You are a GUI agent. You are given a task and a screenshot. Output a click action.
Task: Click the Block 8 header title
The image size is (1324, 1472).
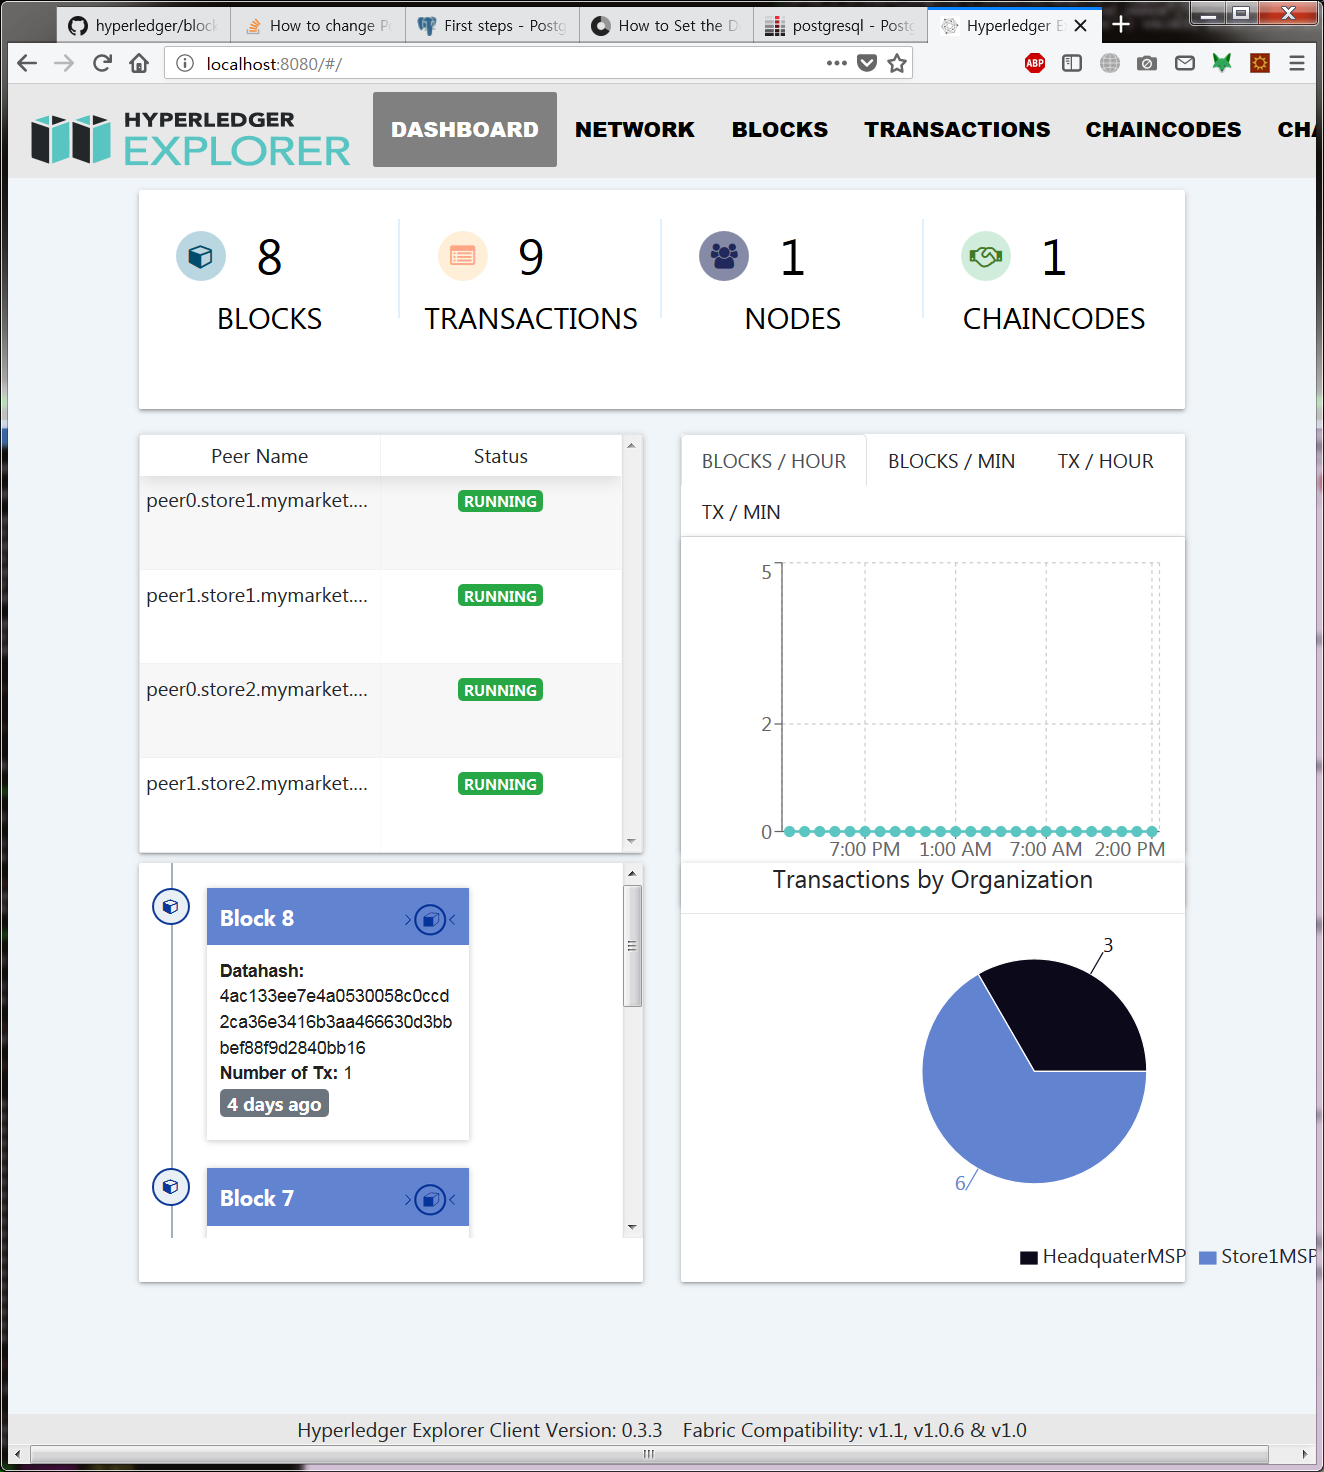coord(257,918)
